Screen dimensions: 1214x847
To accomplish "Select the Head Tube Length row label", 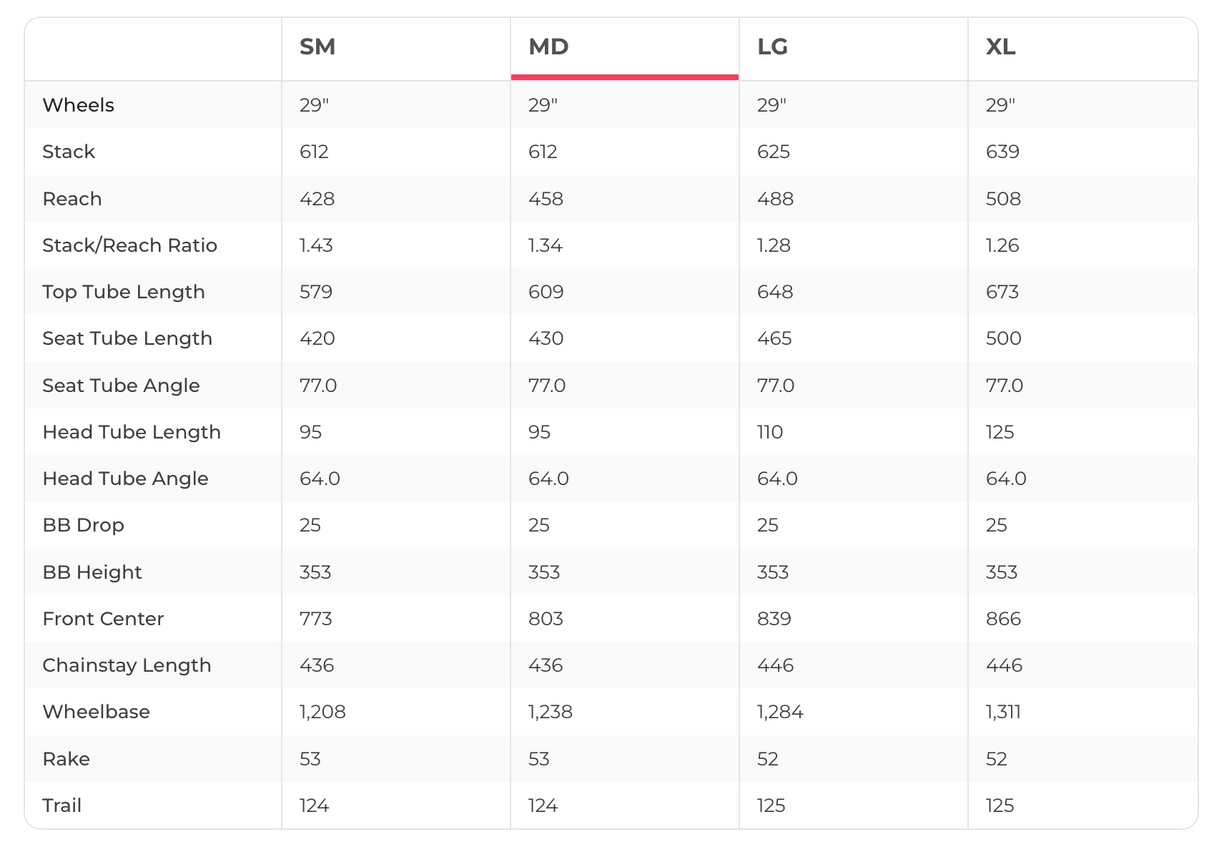I will pyautogui.click(x=131, y=432).
